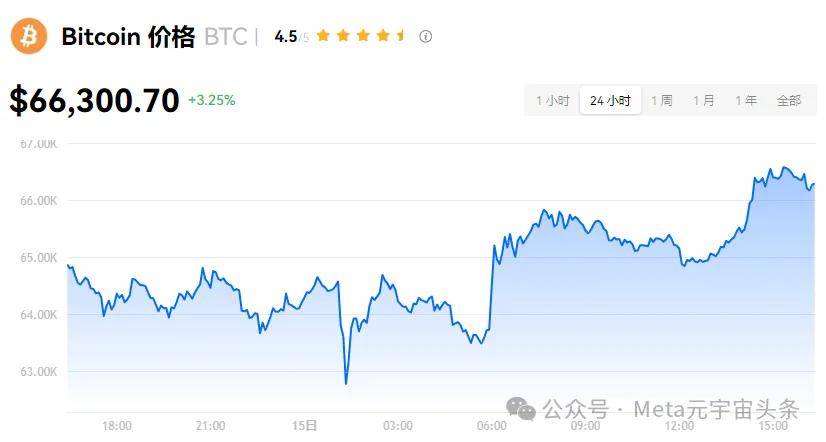Click the rating info icon
Viewport: 826px width, 442px height.
pyautogui.click(x=426, y=36)
